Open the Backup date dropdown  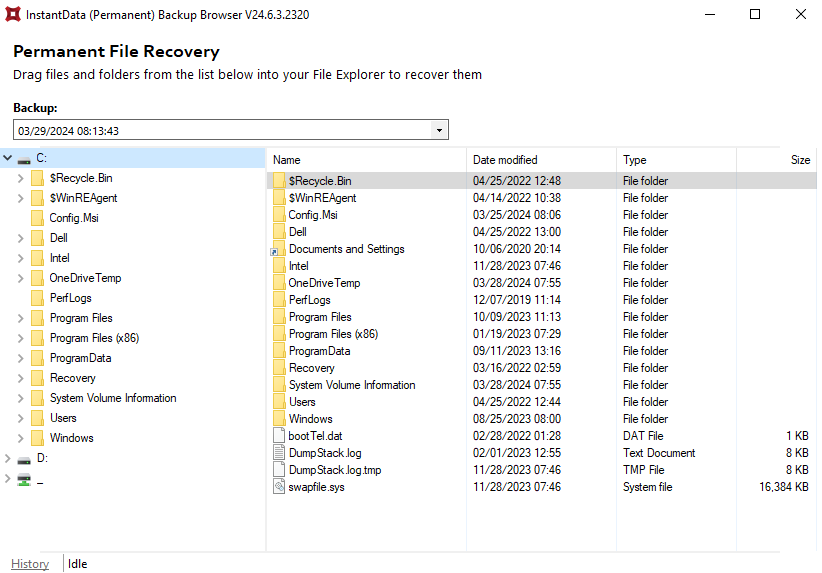coord(439,130)
